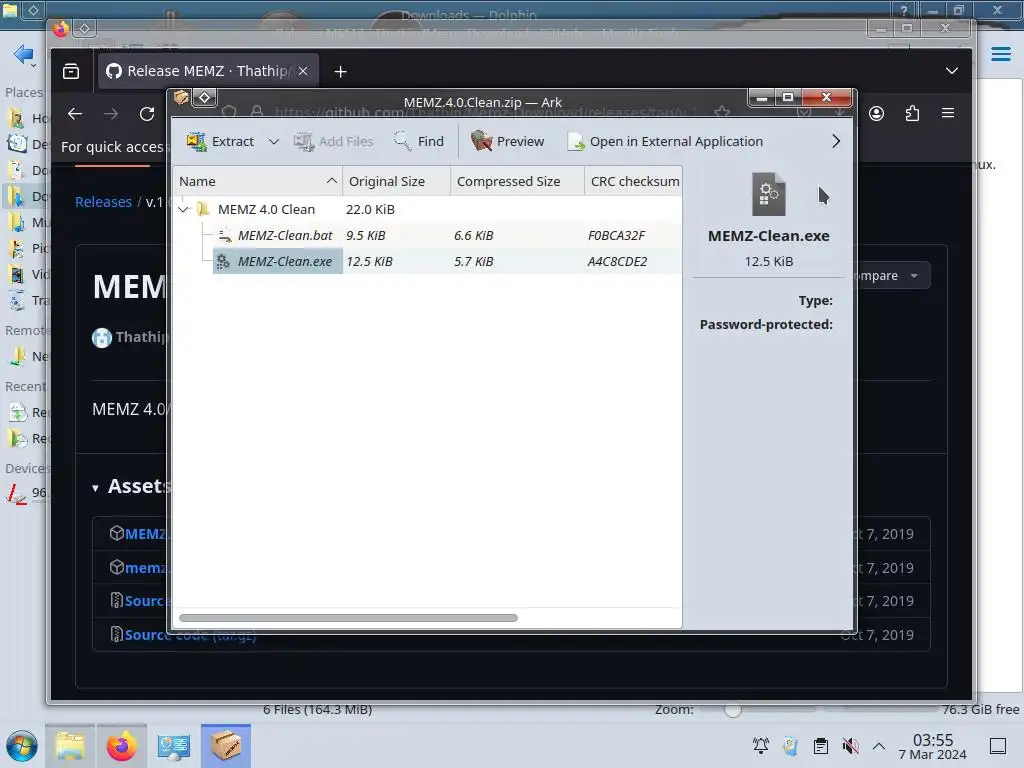Open the KDE application launcher start button
The width and height of the screenshot is (1024, 768).
tap(22, 746)
